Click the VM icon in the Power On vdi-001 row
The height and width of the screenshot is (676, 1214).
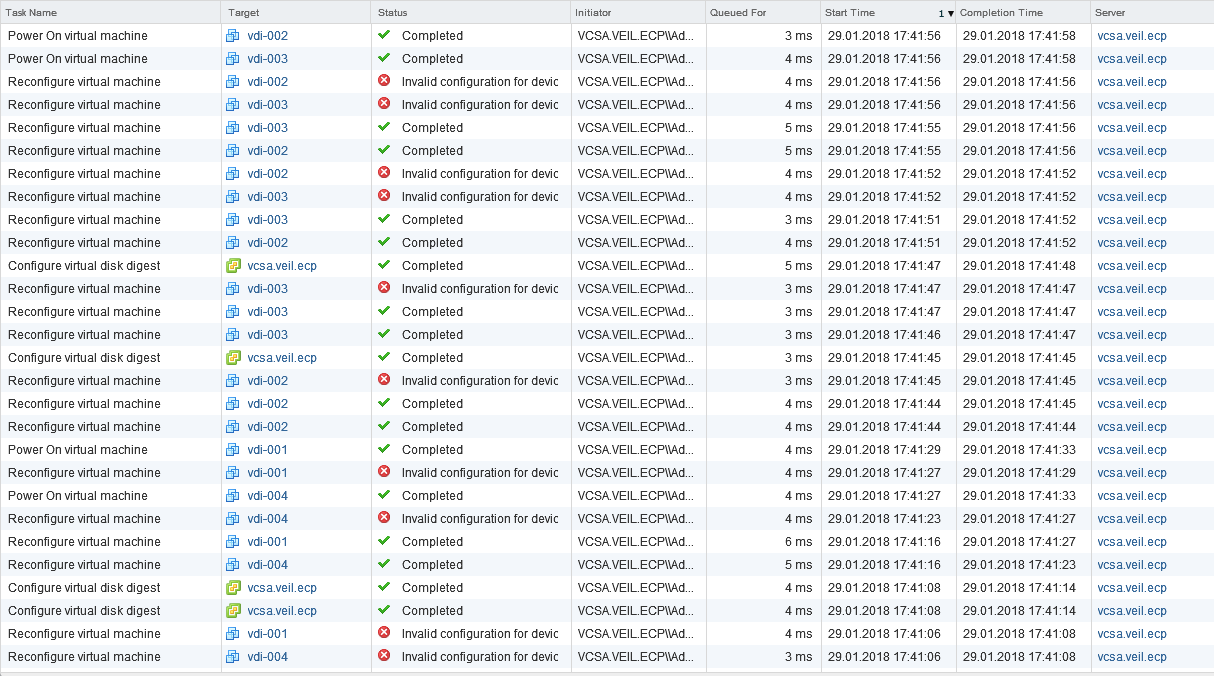[x=233, y=450]
